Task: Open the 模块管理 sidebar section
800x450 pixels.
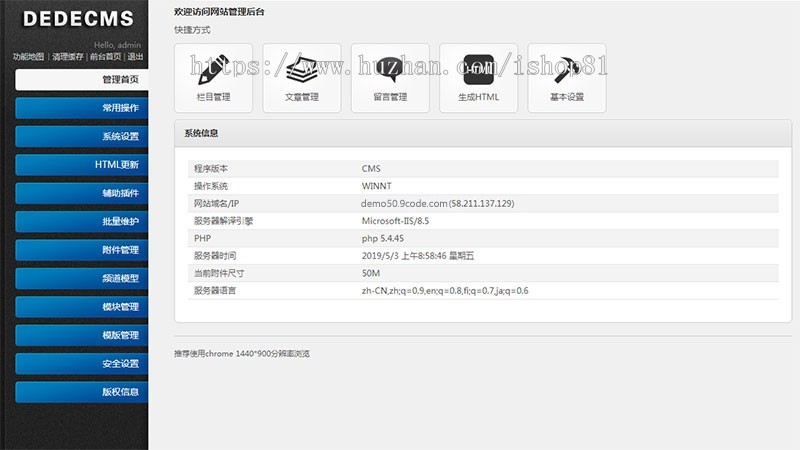Action: (82, 306)
